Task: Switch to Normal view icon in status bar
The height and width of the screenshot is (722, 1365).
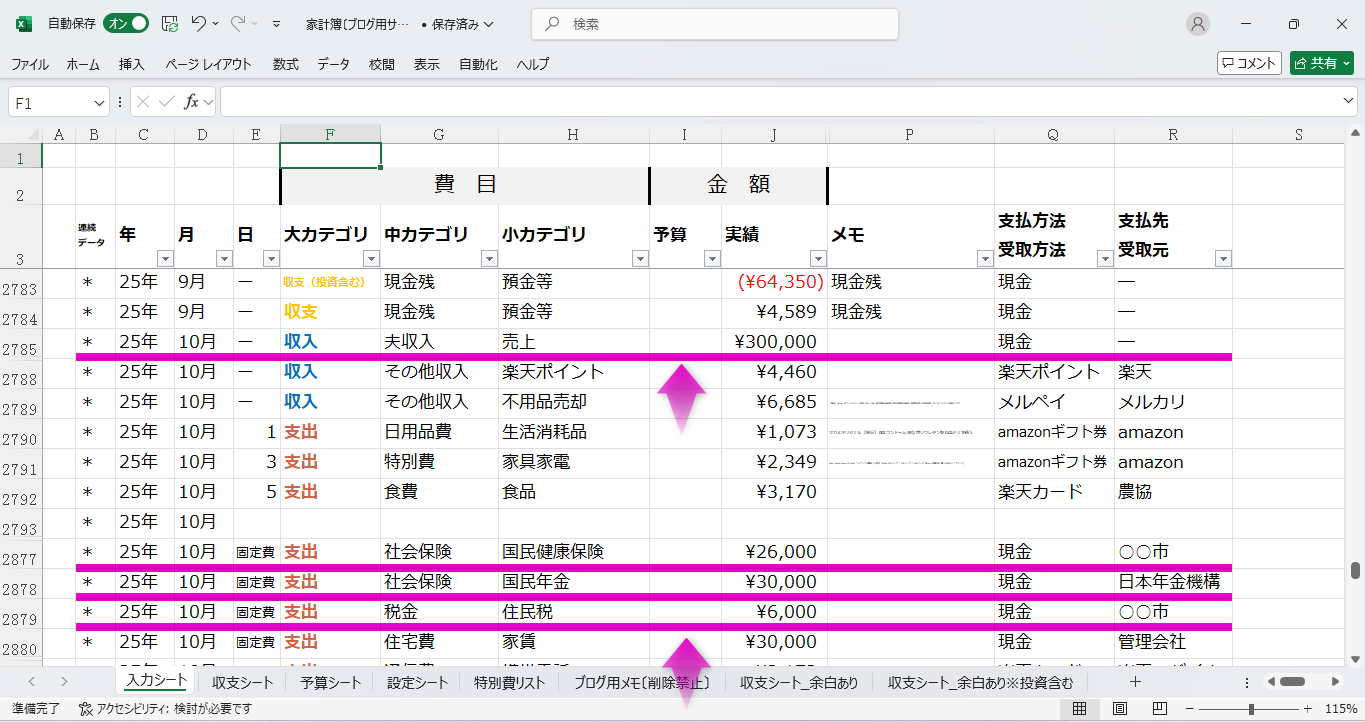Action: (x=1080, y=709)
